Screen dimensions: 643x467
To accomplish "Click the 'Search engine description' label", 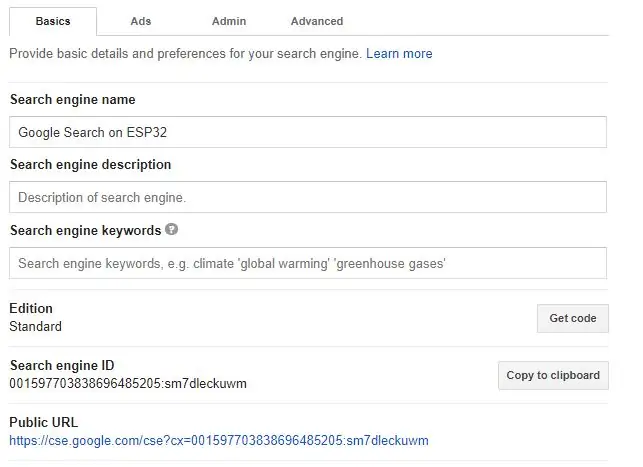I will 91,164.
